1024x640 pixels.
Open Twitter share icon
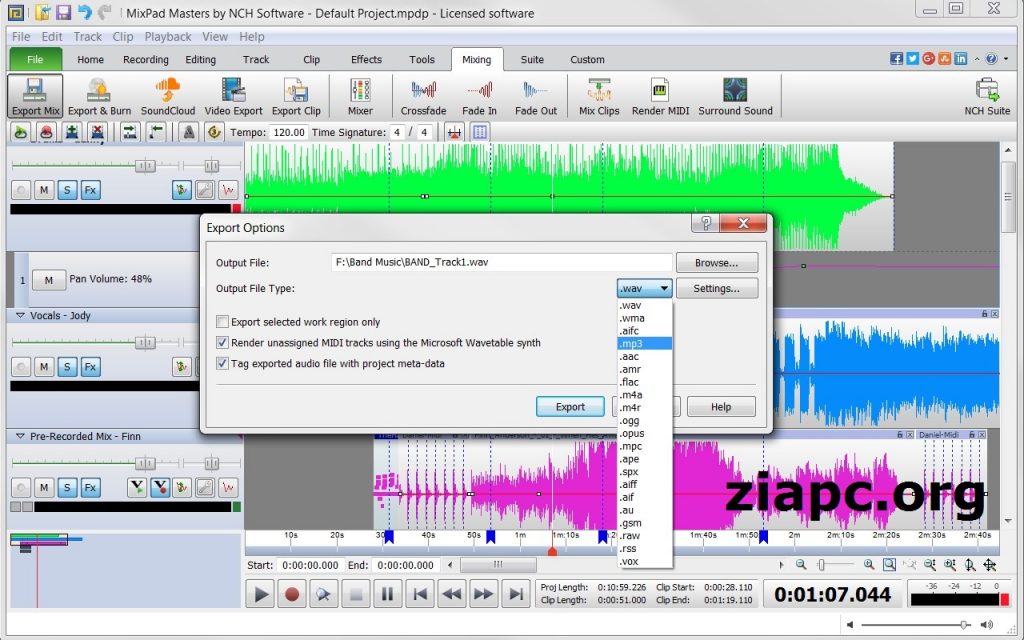pos(912,59)
